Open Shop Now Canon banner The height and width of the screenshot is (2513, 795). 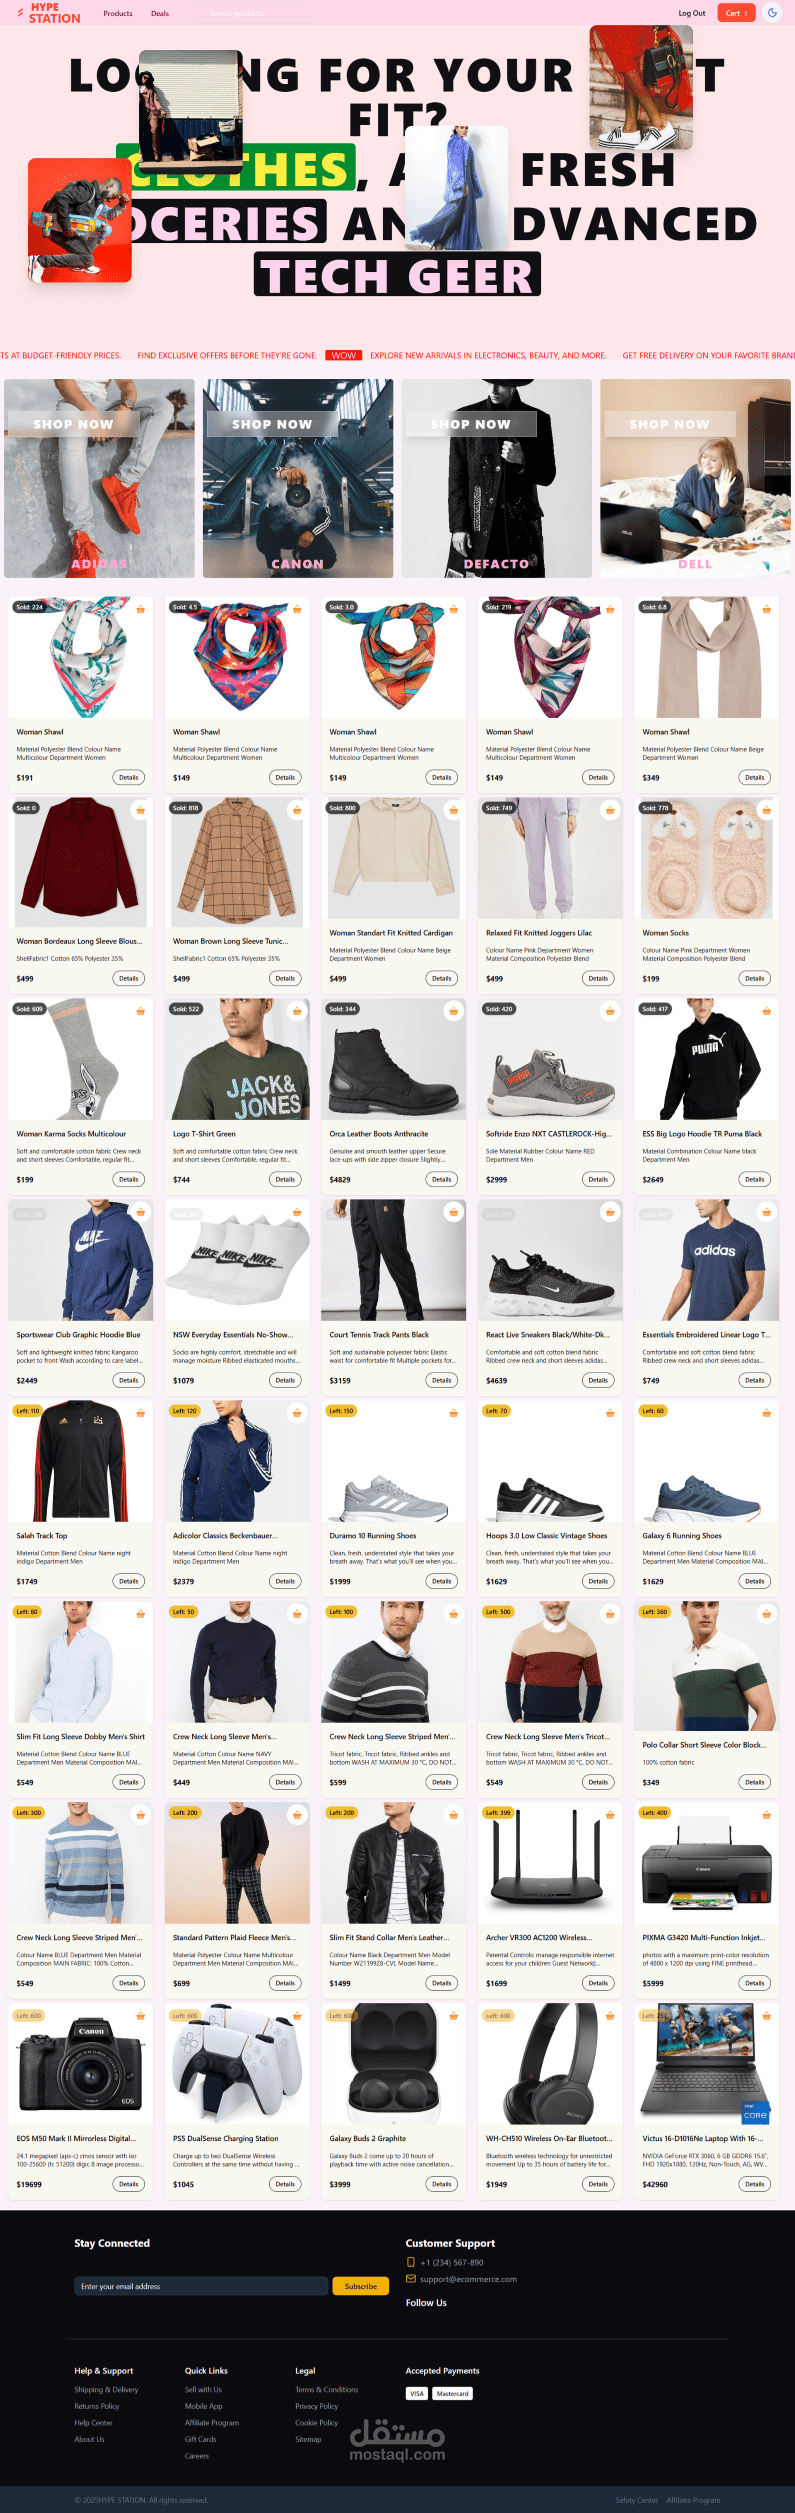pos(271,424)
